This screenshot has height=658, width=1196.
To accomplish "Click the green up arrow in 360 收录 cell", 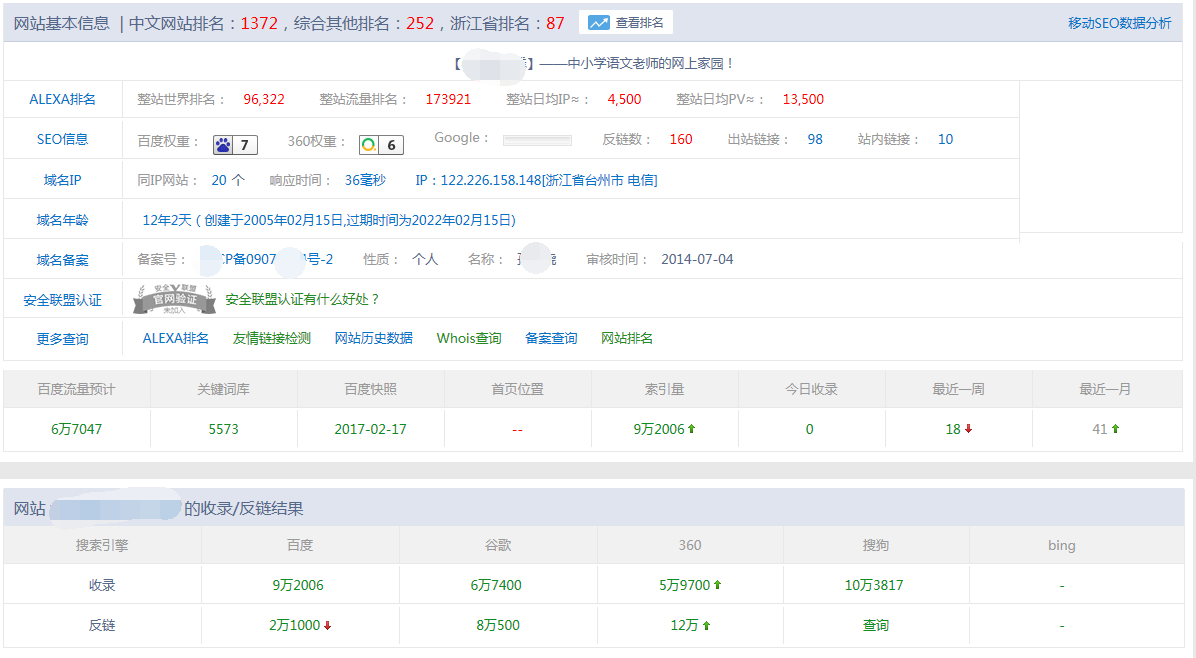I will point(716,584).
